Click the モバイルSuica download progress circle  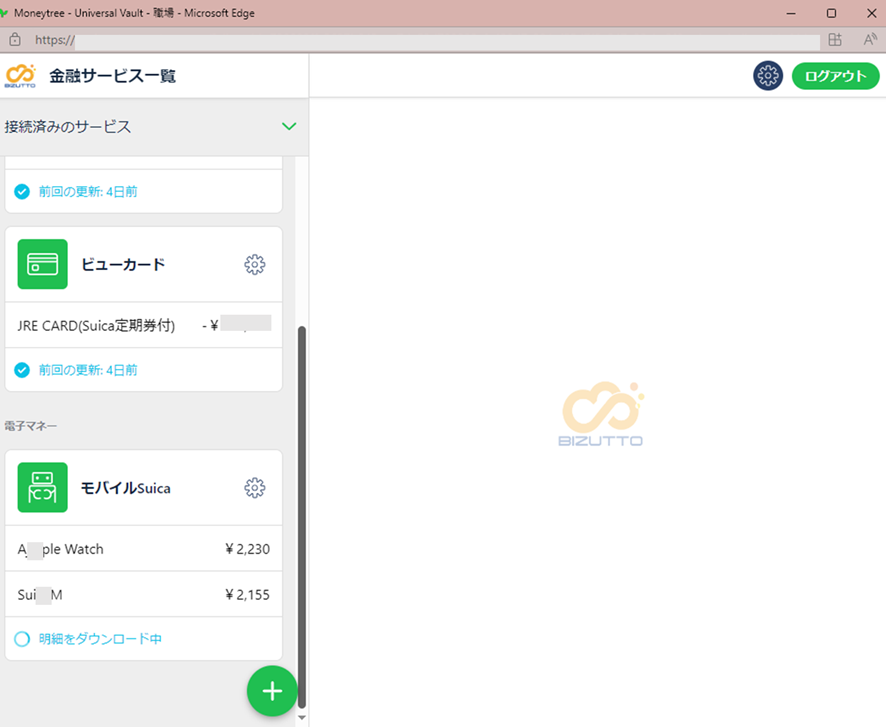[x=22, y=638]
